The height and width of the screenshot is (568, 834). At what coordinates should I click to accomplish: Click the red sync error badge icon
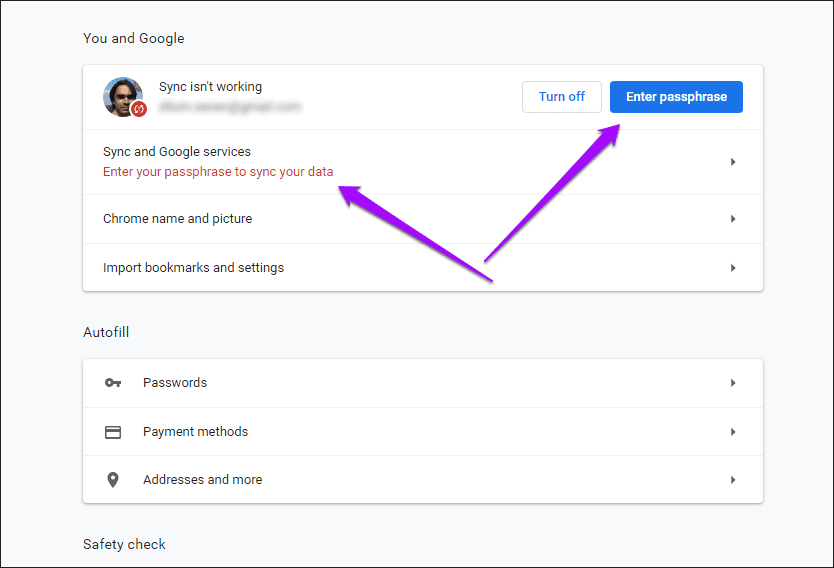click(139, 109)
